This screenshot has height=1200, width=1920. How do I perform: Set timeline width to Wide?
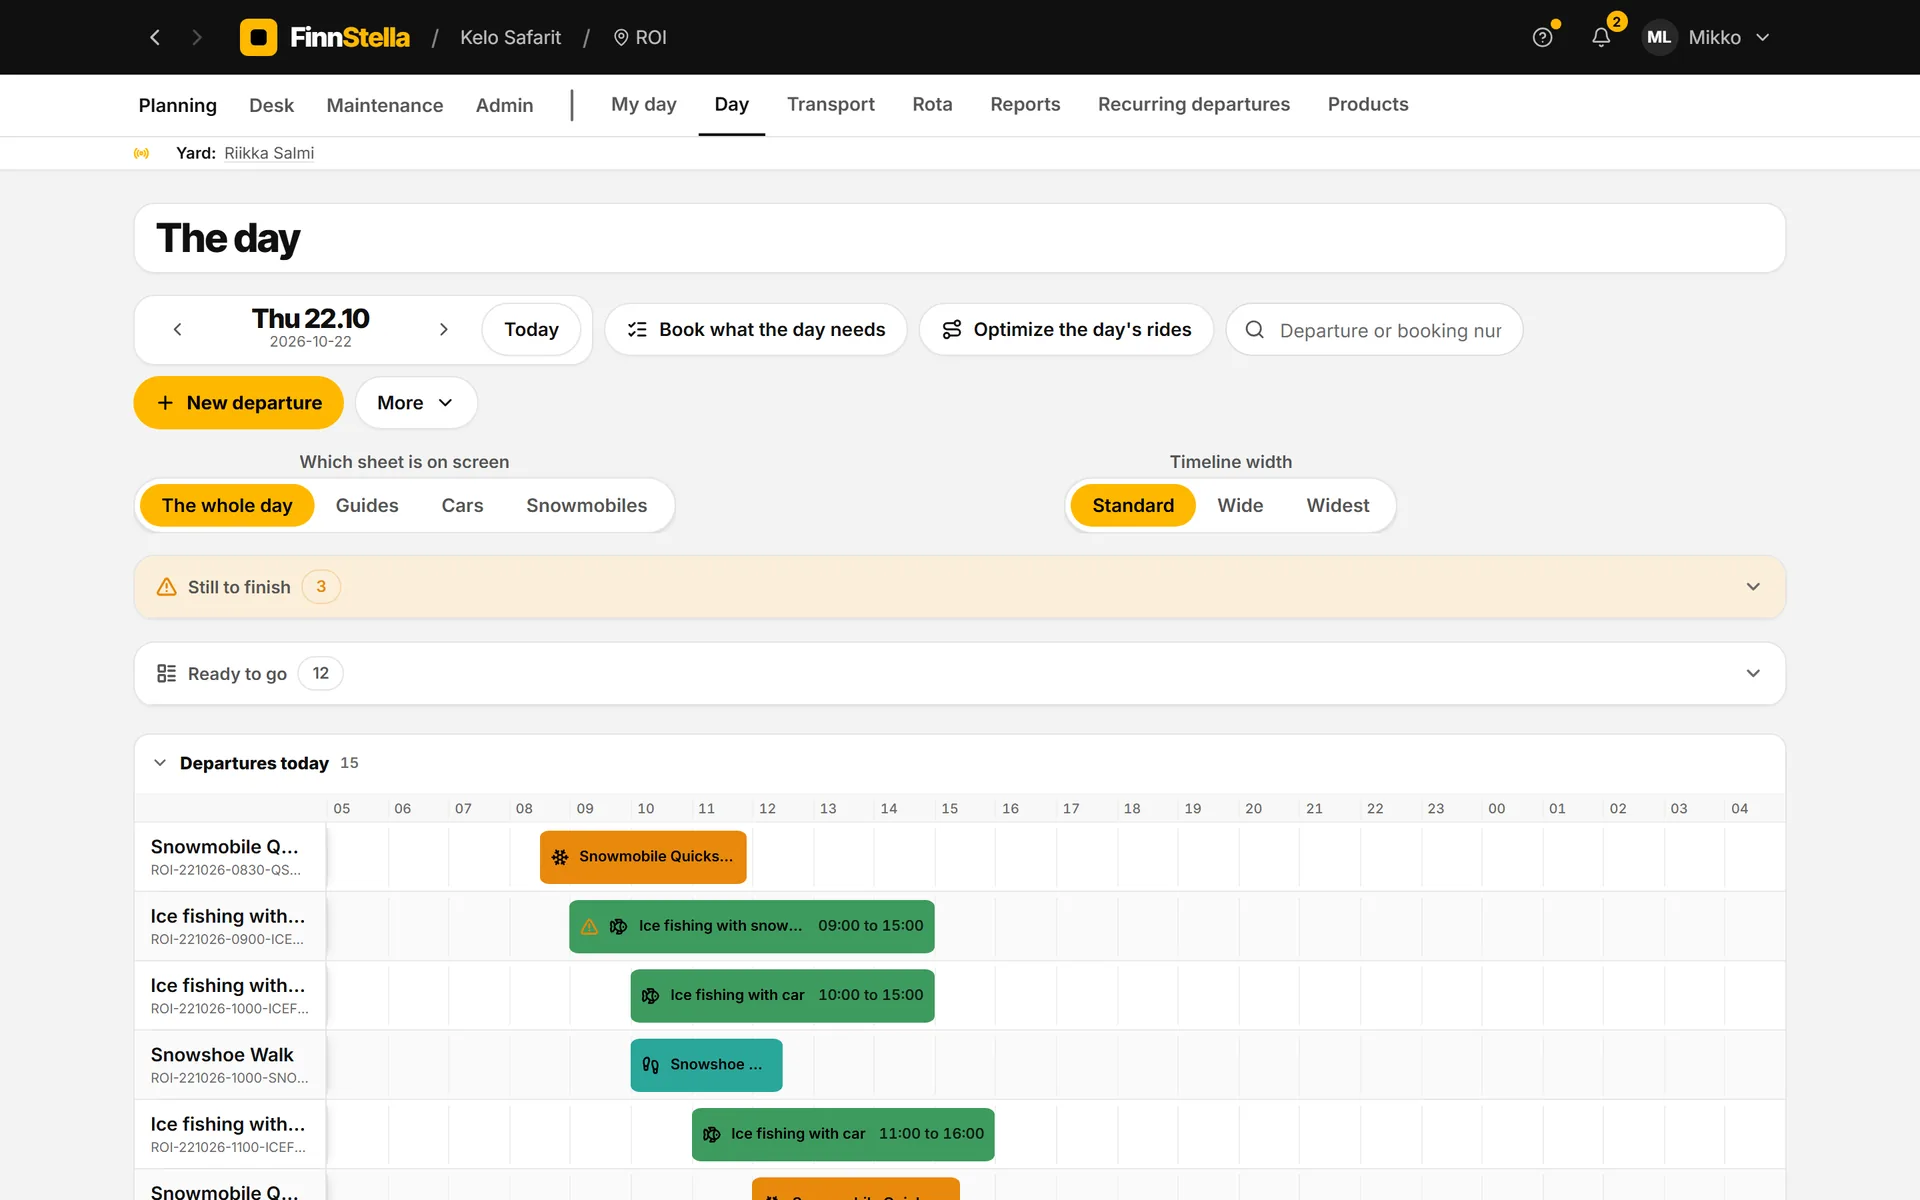coord(1240,505)
